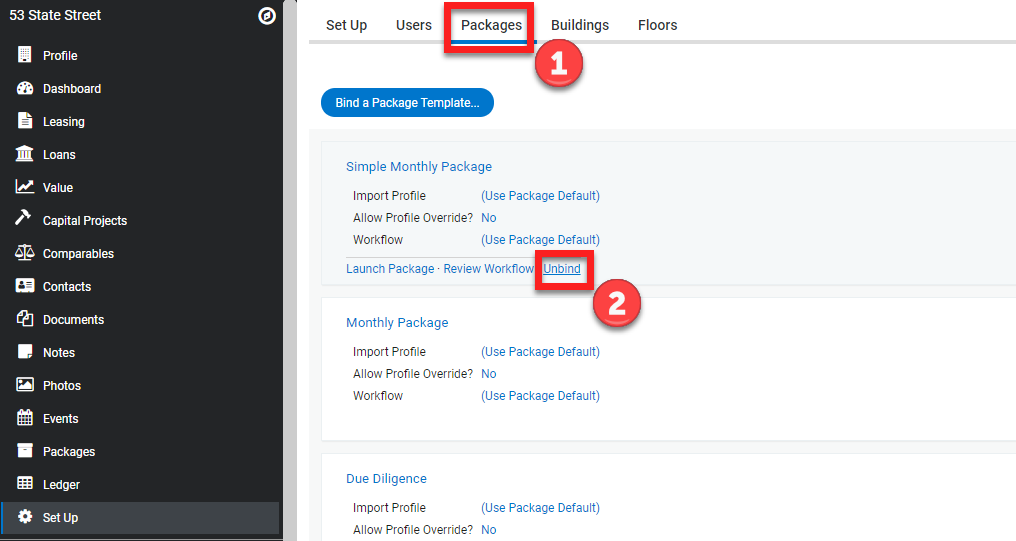Click the Set Up gear icon in sidebar
The image size is (1016, 541).
(25, 516)
